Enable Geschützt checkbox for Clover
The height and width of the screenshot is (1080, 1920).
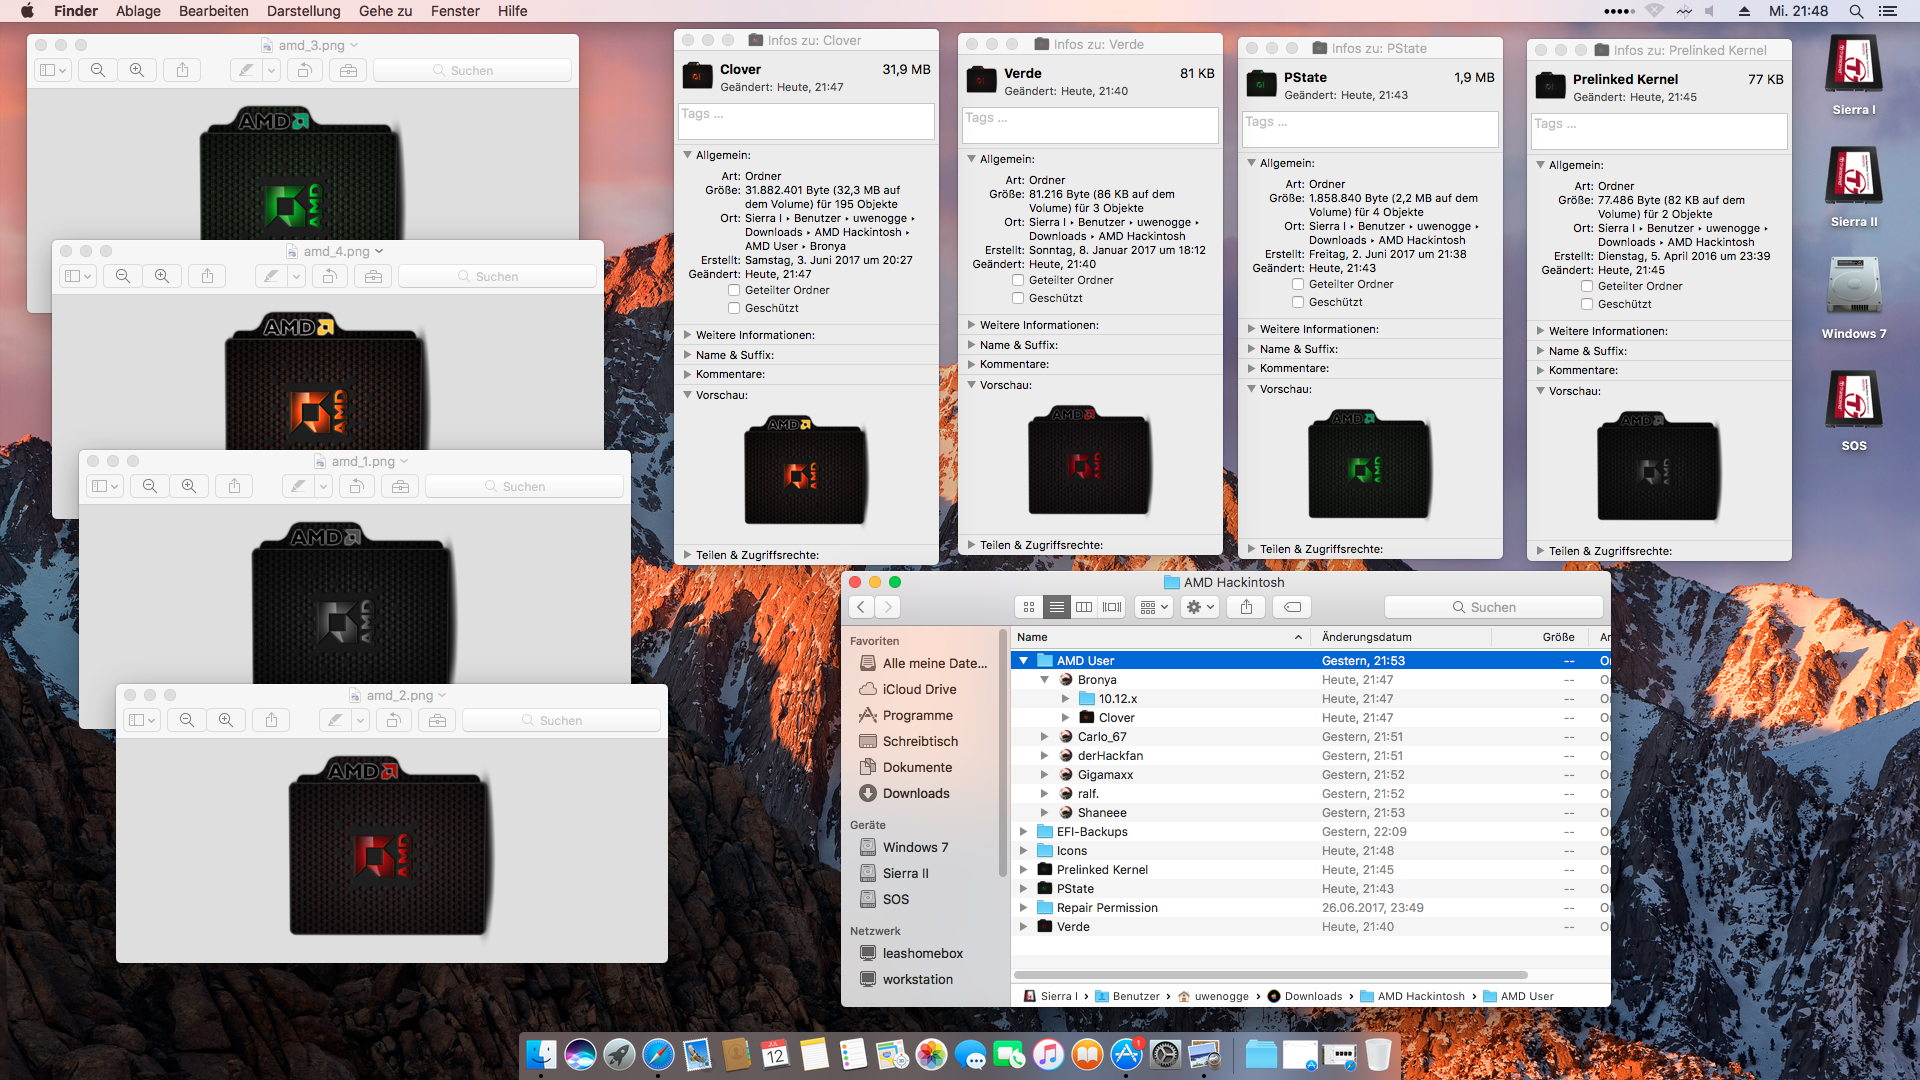click(x=734, y=308)
